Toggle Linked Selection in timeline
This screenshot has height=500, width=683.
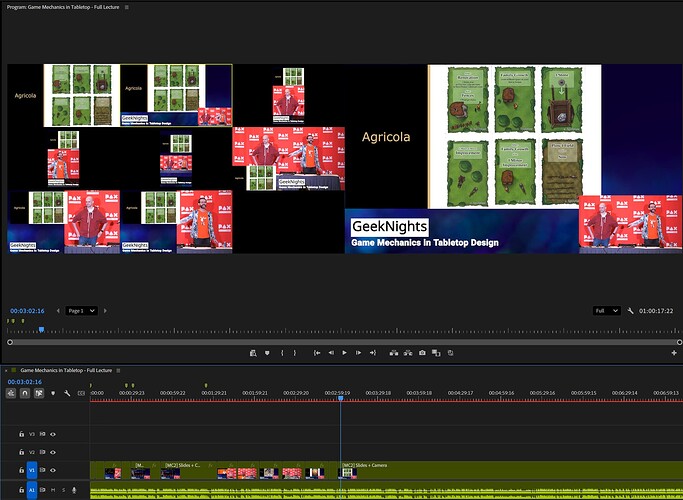pos(39,393)
